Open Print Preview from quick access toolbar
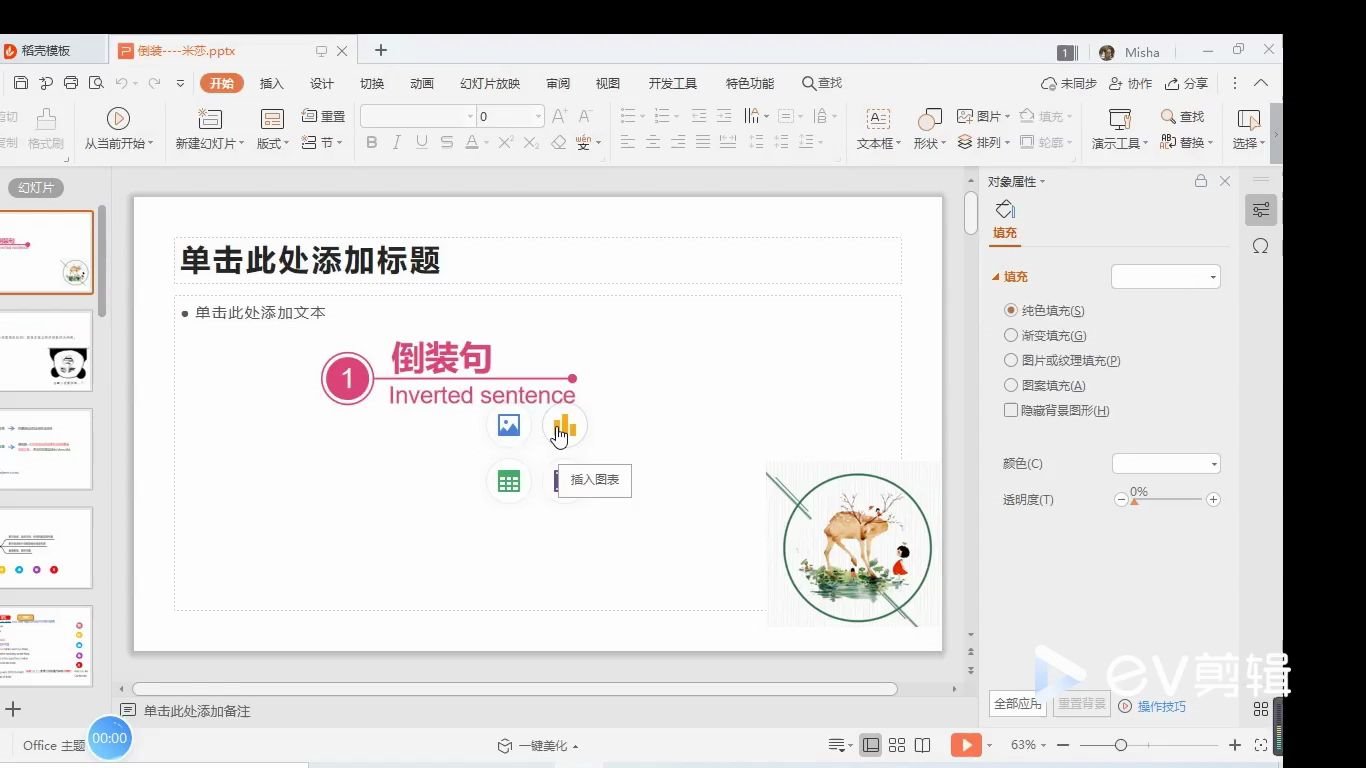The width and height of the screenshot is (1366, 768). click(96, 83)
